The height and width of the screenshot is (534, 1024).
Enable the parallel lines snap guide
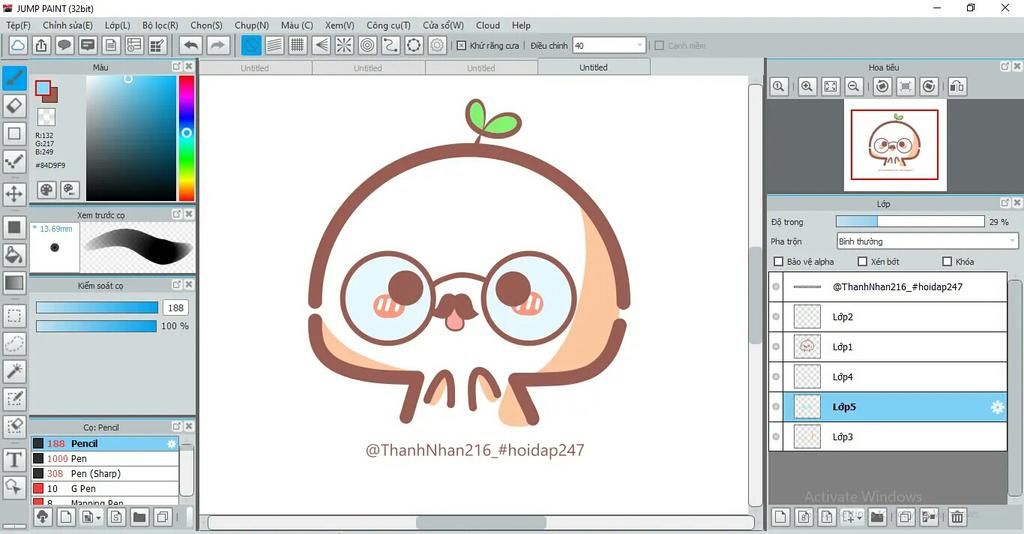[x=274, y=45]
